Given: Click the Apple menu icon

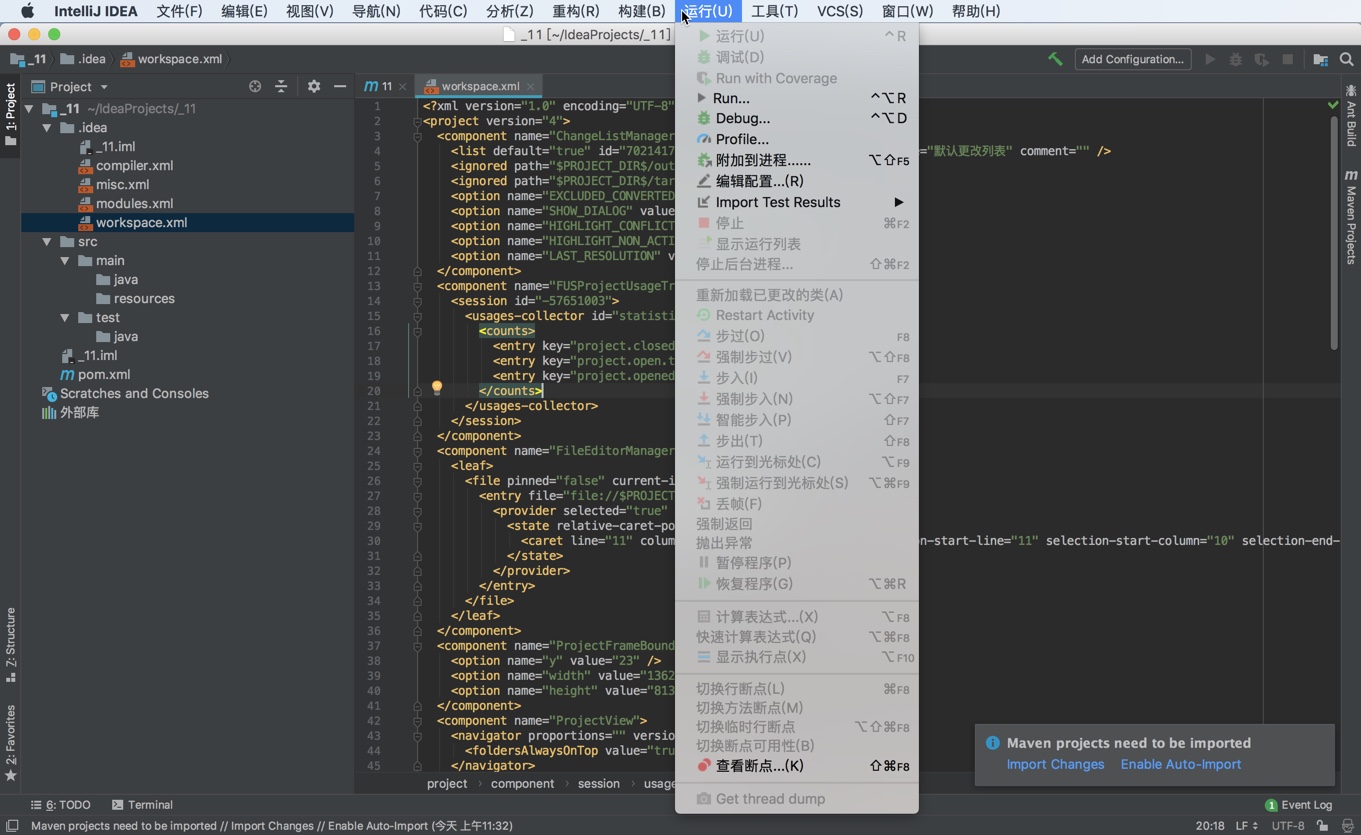Looking at the screenshot, I should point(27,11).
